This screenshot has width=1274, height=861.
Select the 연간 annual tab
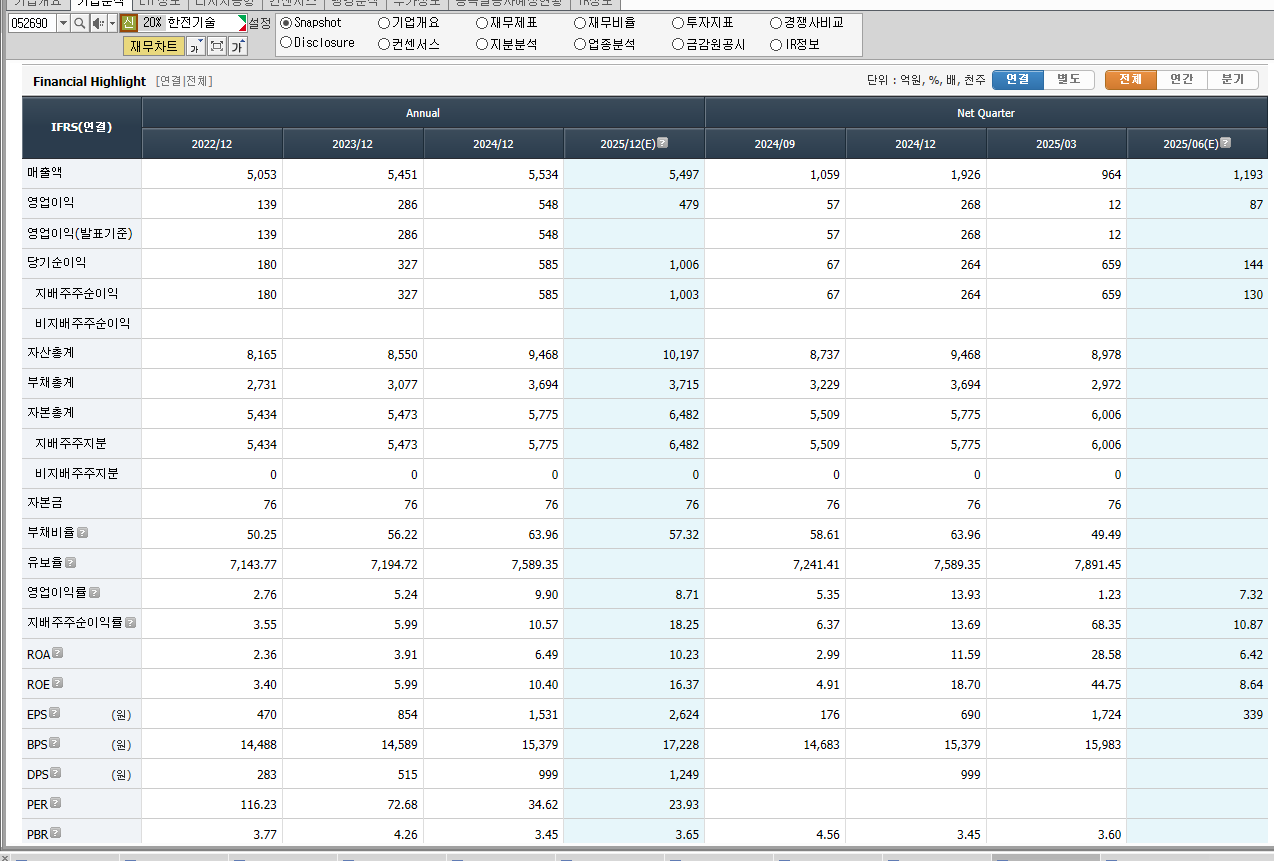coord(1182,80)
